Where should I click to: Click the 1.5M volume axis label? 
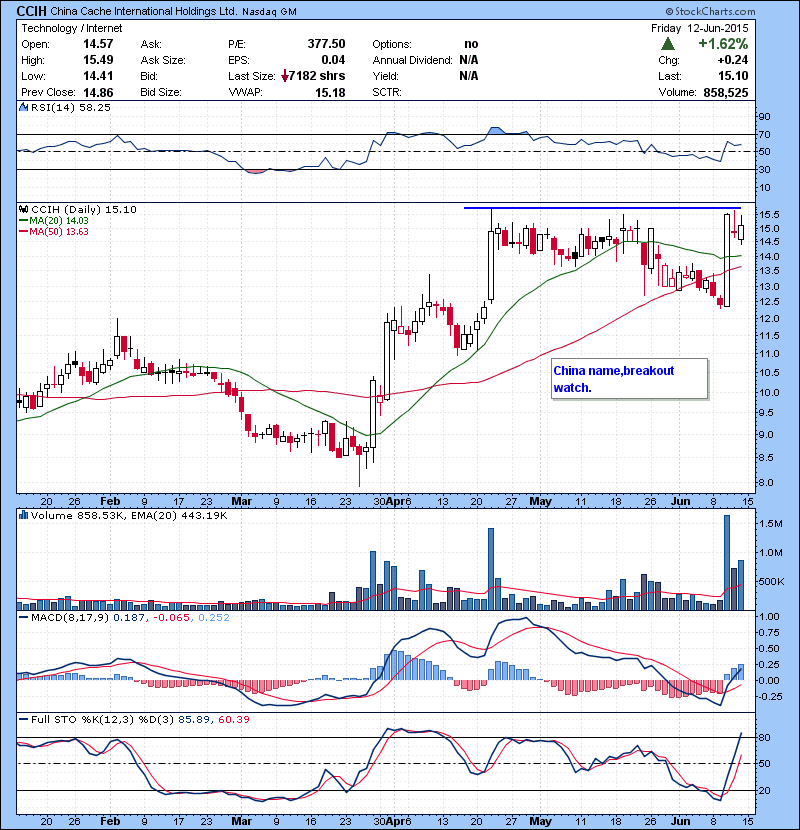[770, 524]
